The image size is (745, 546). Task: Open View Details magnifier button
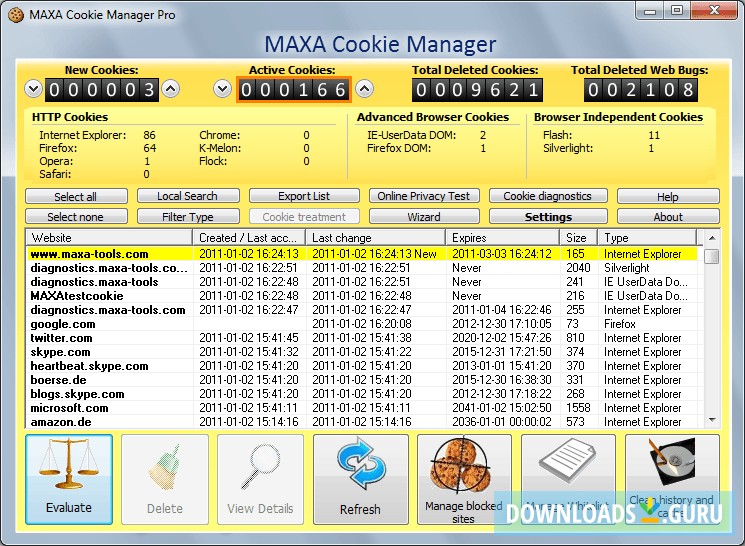tap(260, 479)
